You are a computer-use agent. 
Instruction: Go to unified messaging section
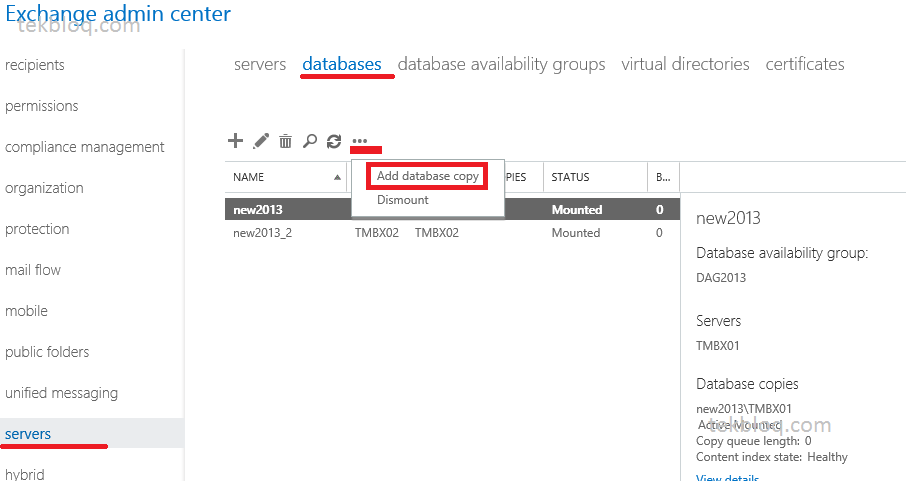(62, 393)
